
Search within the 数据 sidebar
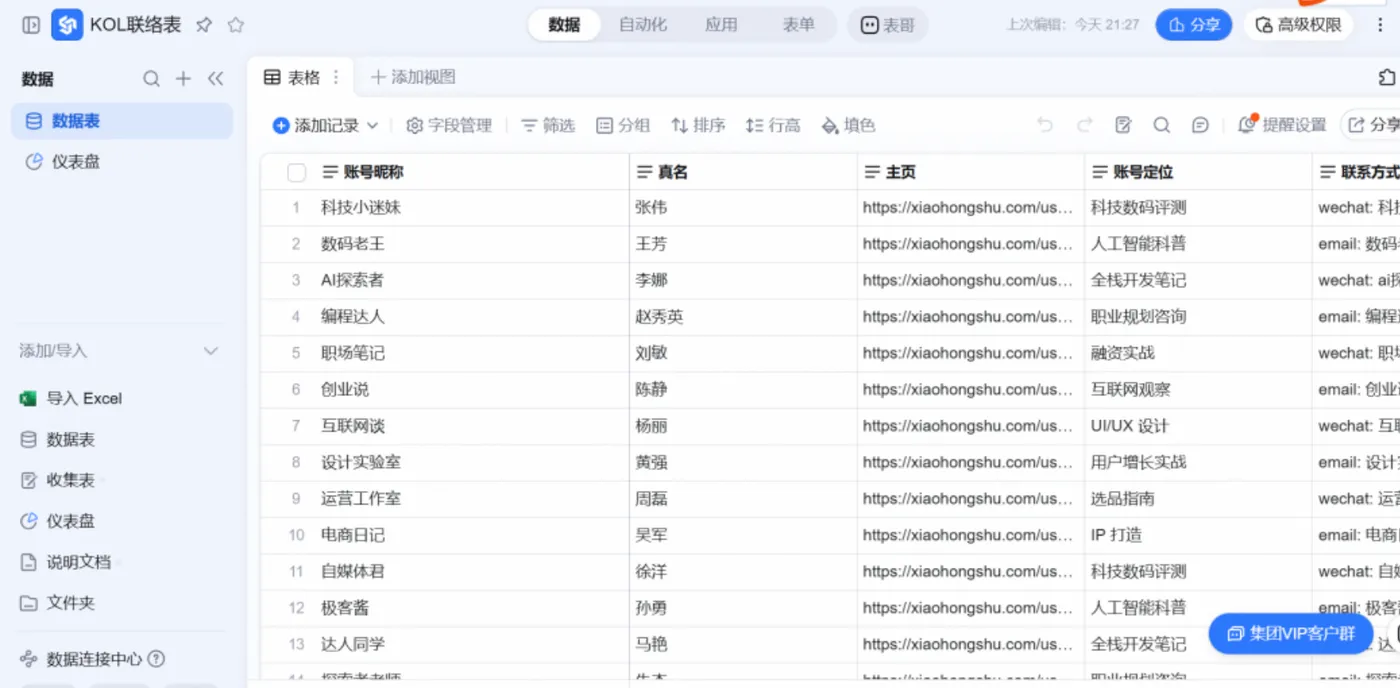coord(151,79)
